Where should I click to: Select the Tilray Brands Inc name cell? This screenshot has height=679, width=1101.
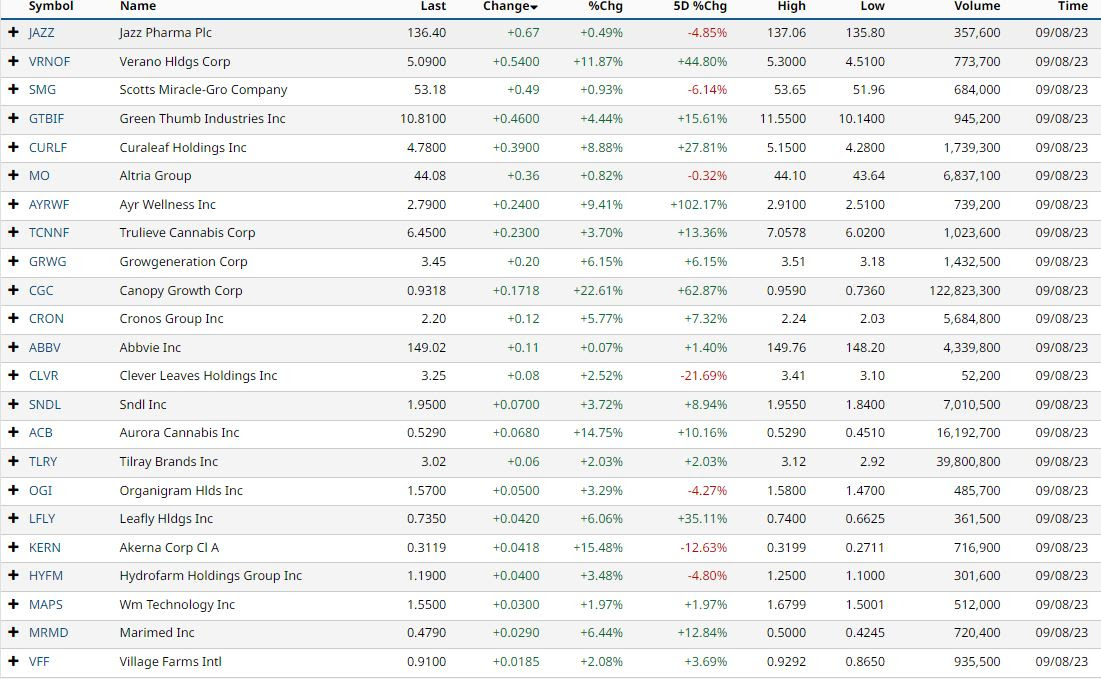click(169, 461)
